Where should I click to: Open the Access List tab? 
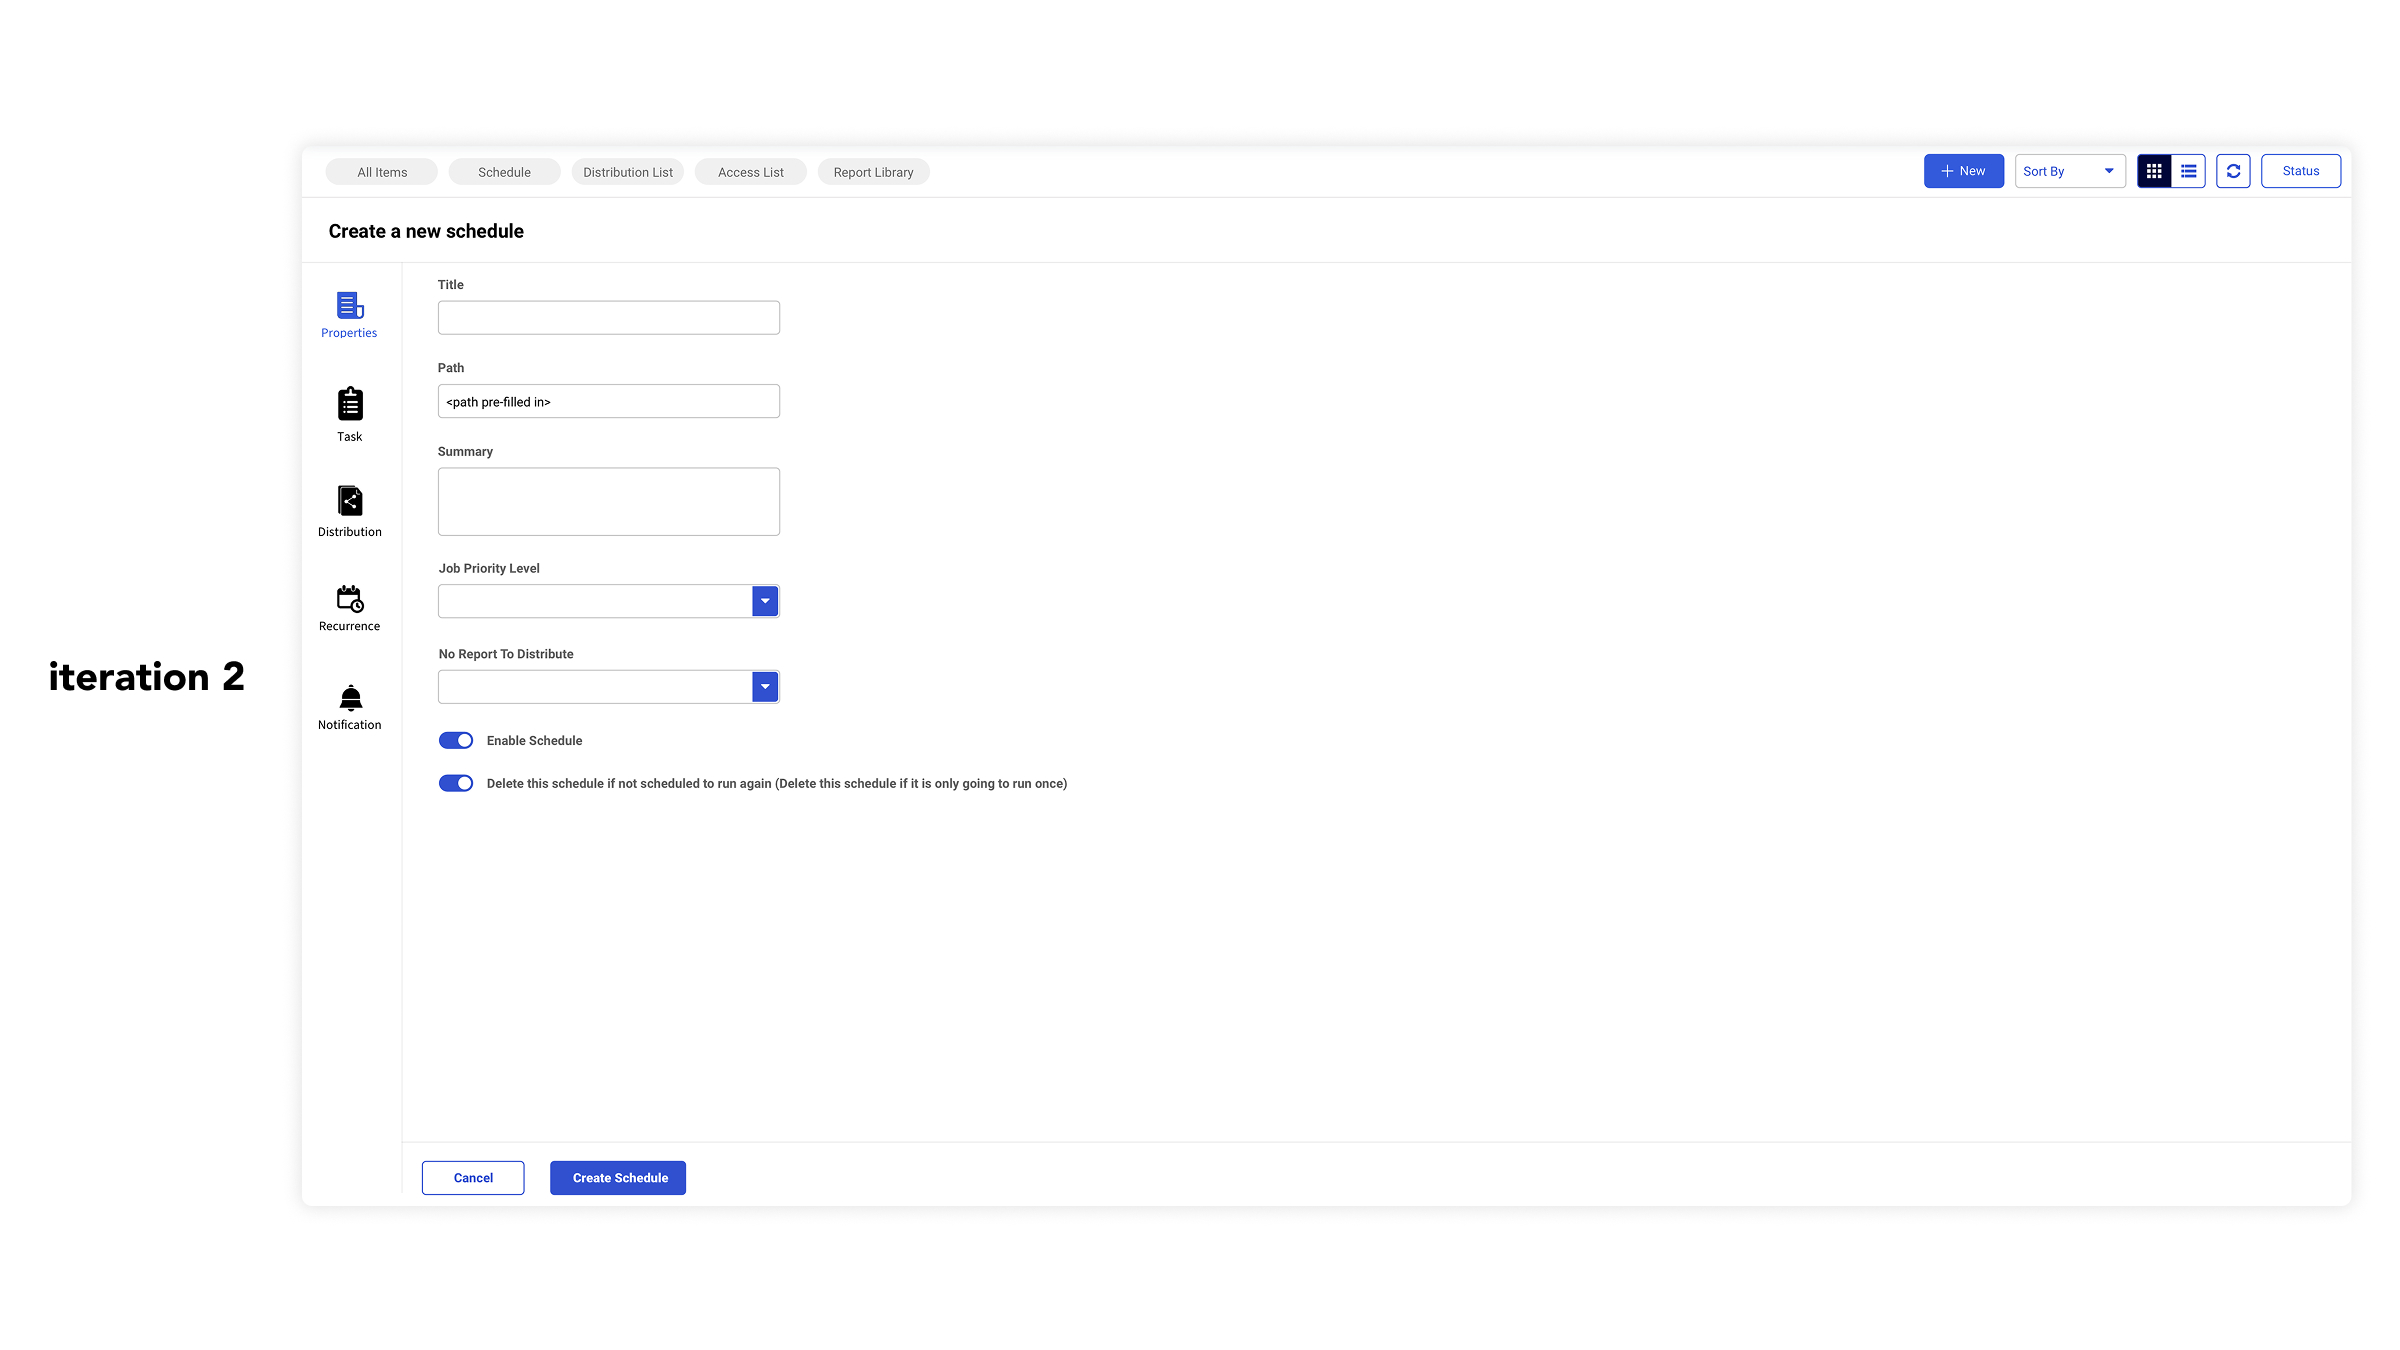point(750,173)
